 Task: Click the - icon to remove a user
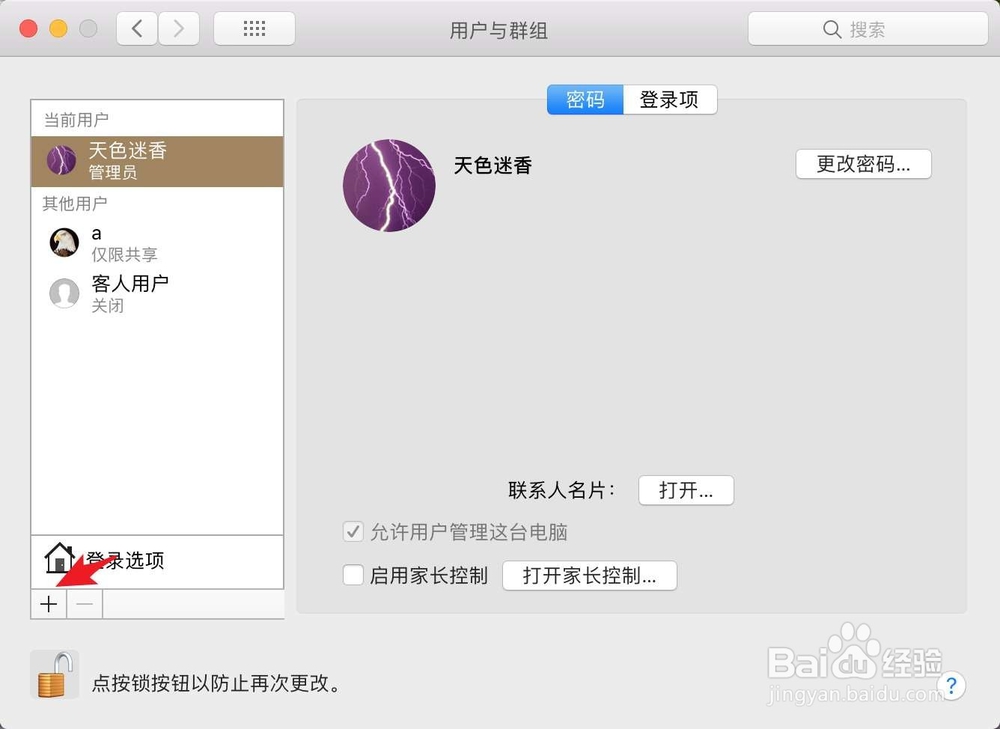(x=84, y=604)
